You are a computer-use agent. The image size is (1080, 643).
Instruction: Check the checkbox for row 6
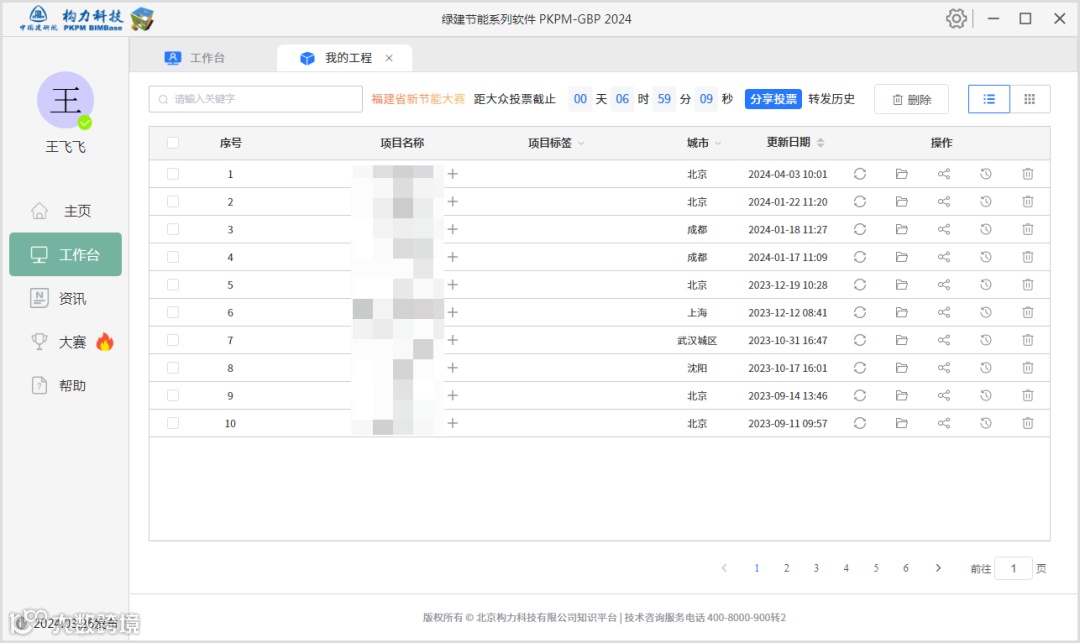tap(173, 313)
